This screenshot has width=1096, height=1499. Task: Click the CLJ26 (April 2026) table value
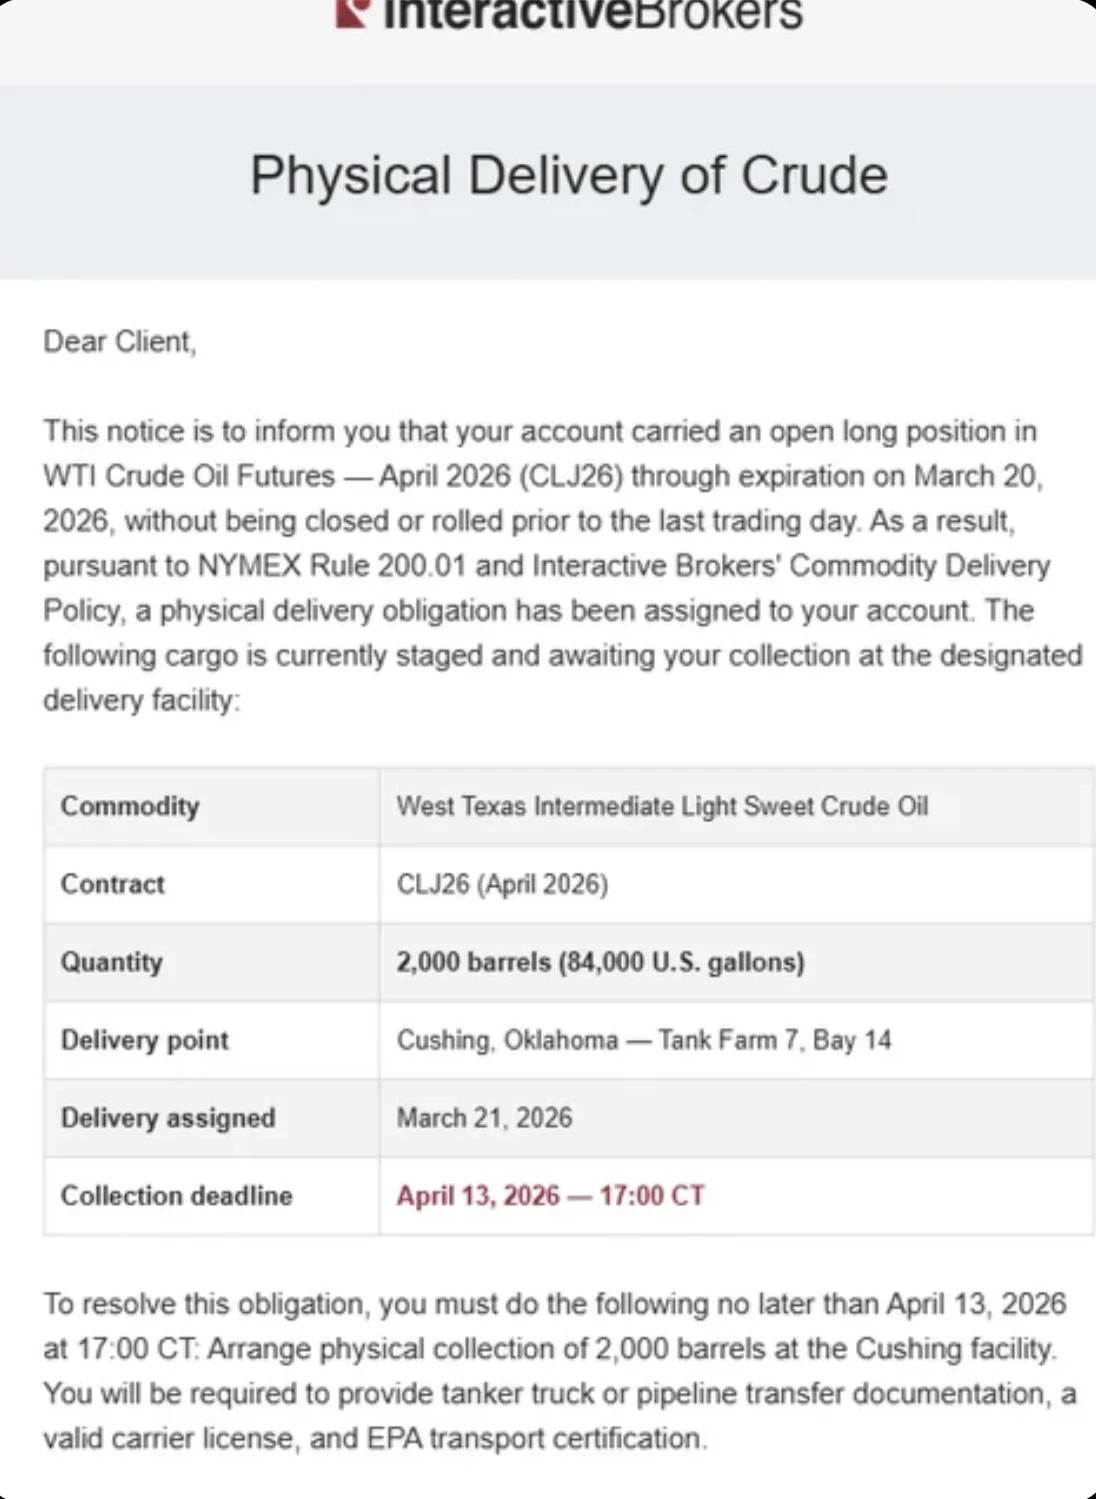(502, 884)
